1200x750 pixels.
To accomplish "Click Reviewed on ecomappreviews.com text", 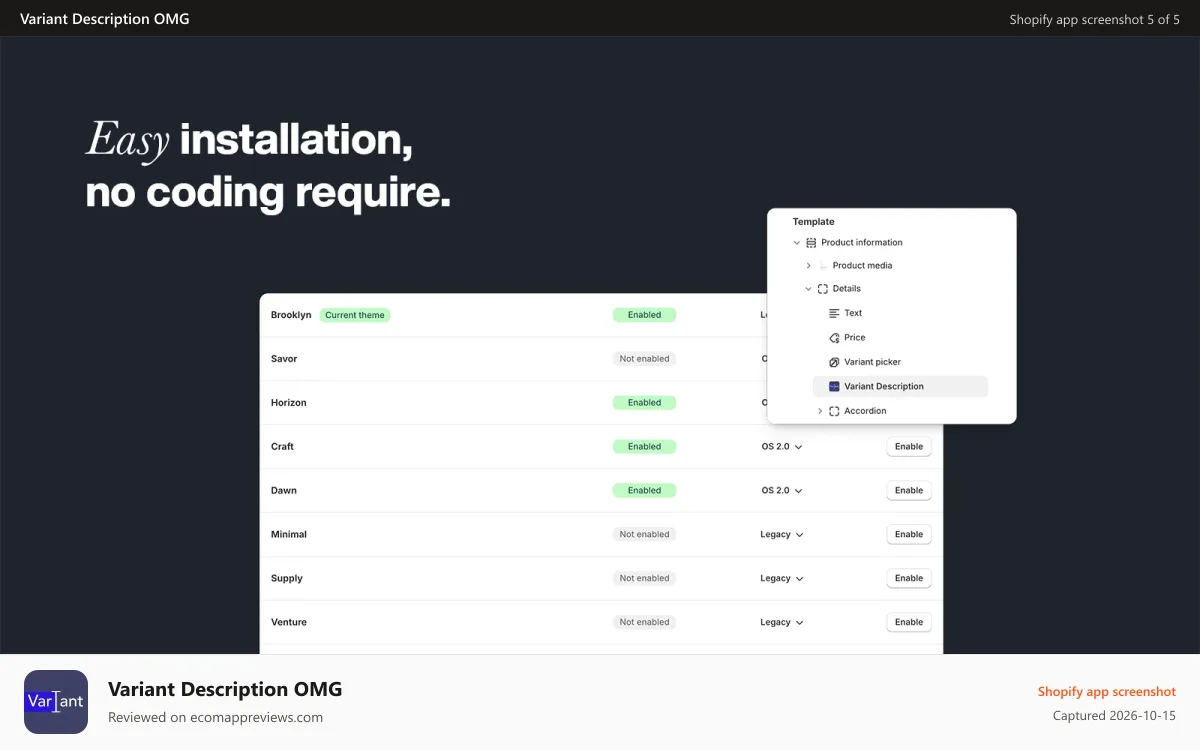I will coord(215,717).
